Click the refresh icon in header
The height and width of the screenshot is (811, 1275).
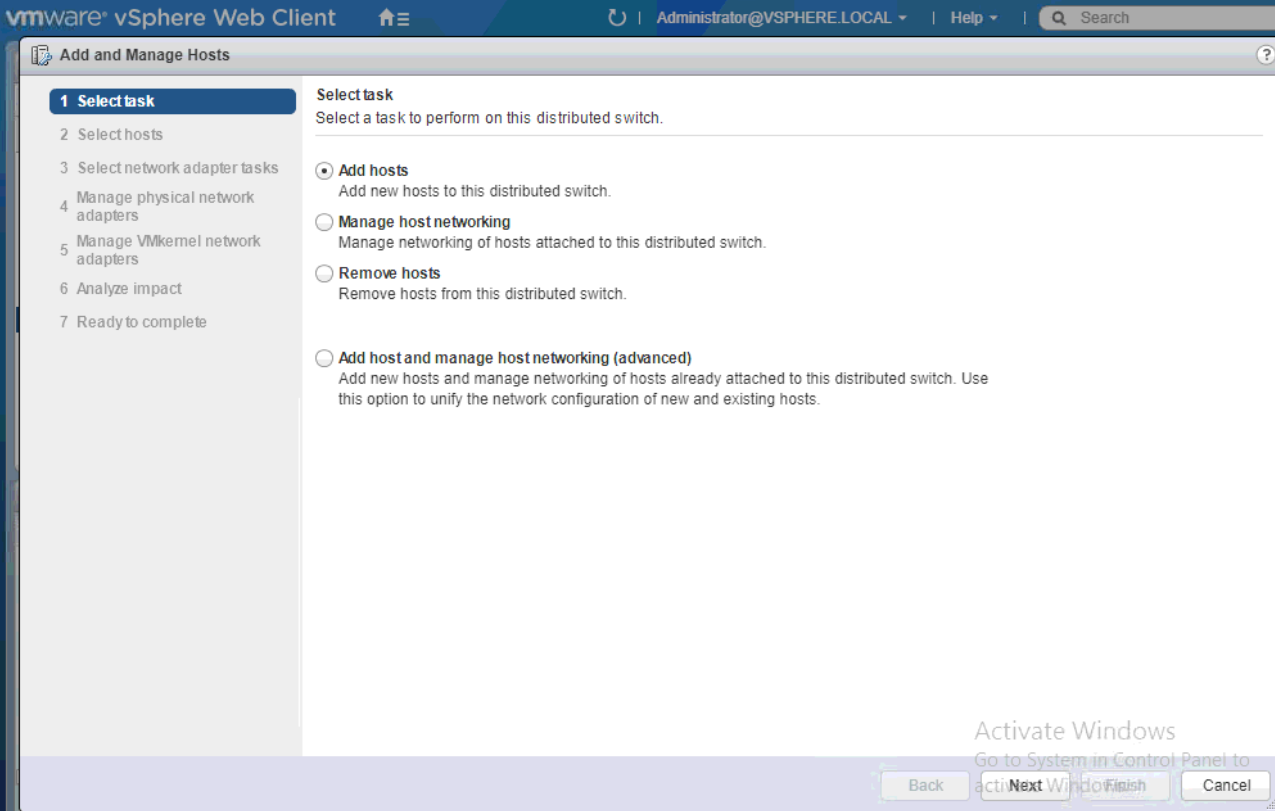coord(617,18)
